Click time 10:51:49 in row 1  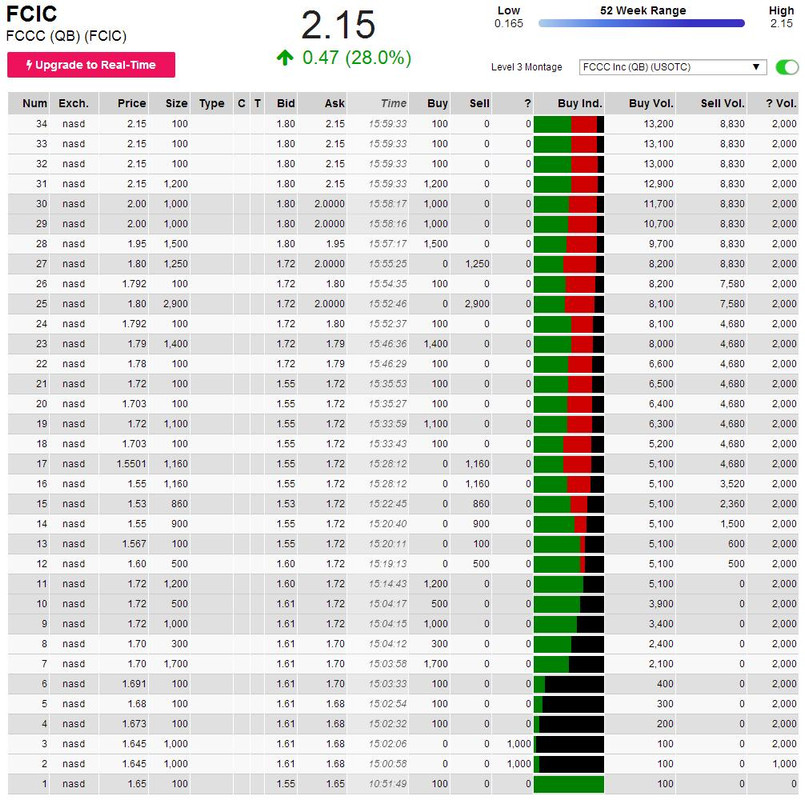(388, 785)
